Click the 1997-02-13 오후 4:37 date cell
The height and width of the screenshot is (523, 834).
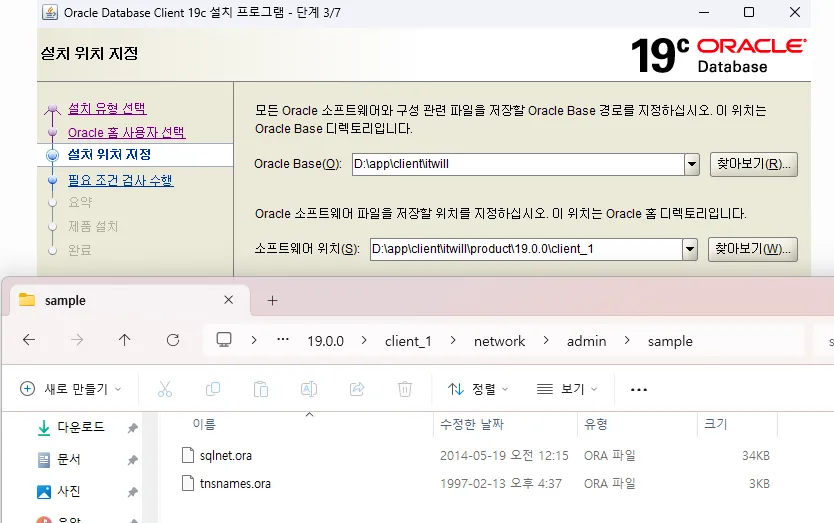[x=501, y=483]
